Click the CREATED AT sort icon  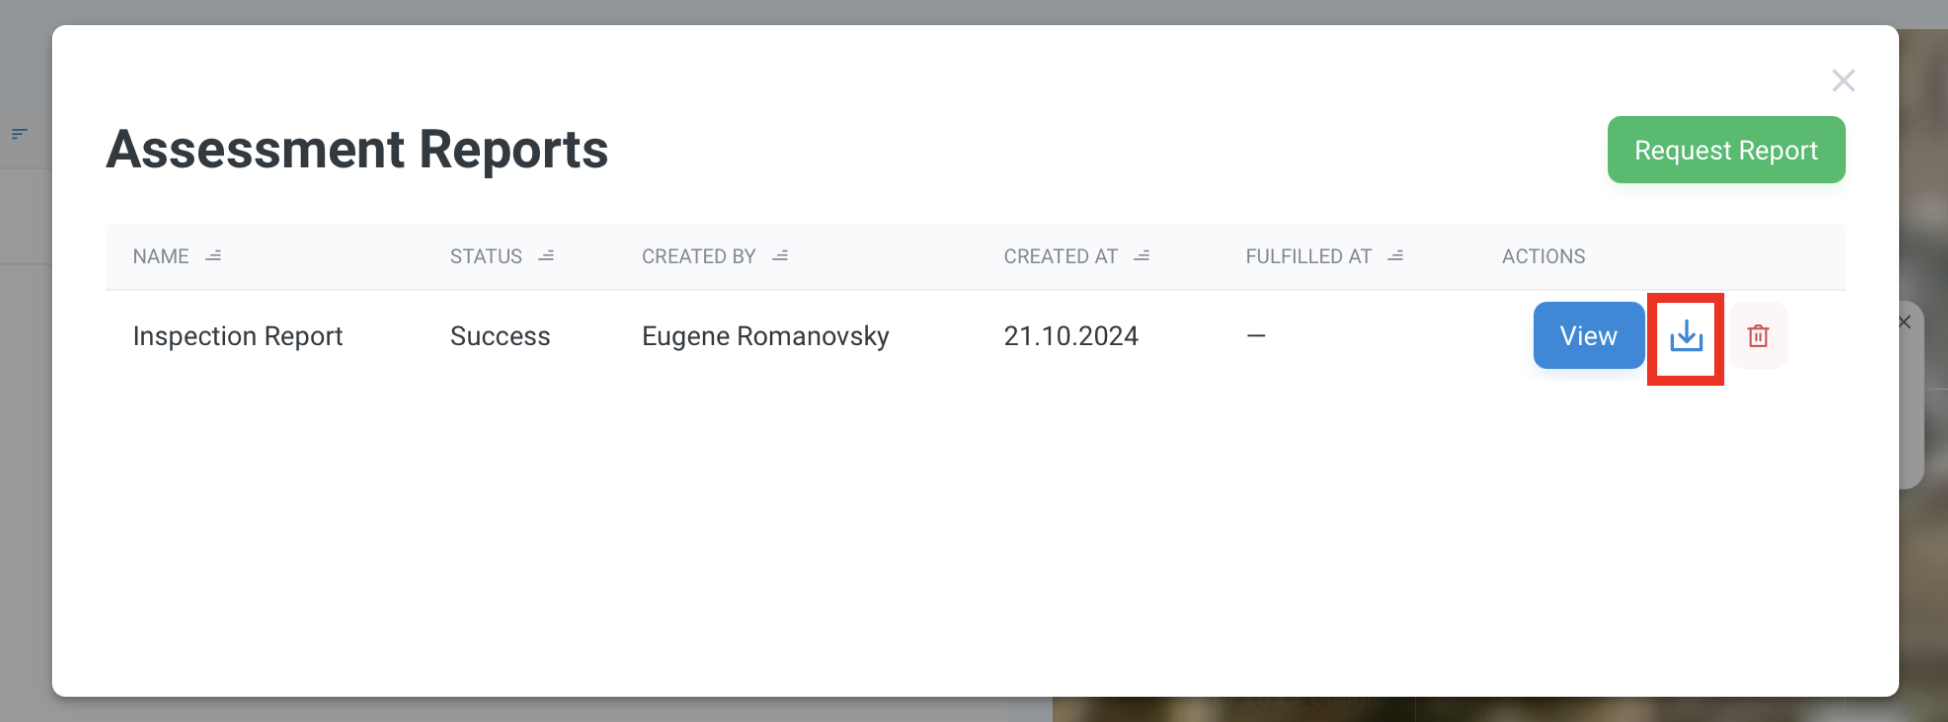point(1142,257)
